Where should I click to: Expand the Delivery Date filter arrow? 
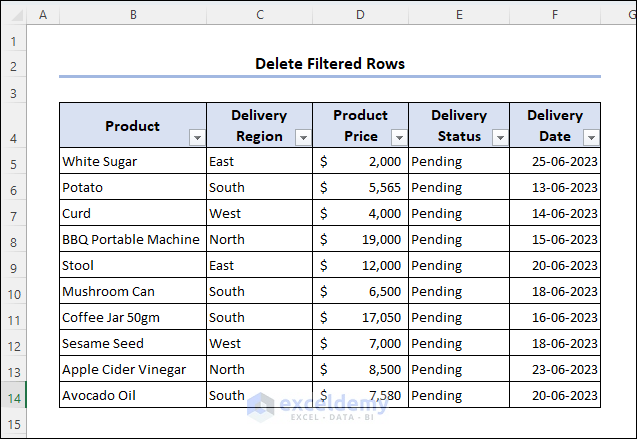591,137
